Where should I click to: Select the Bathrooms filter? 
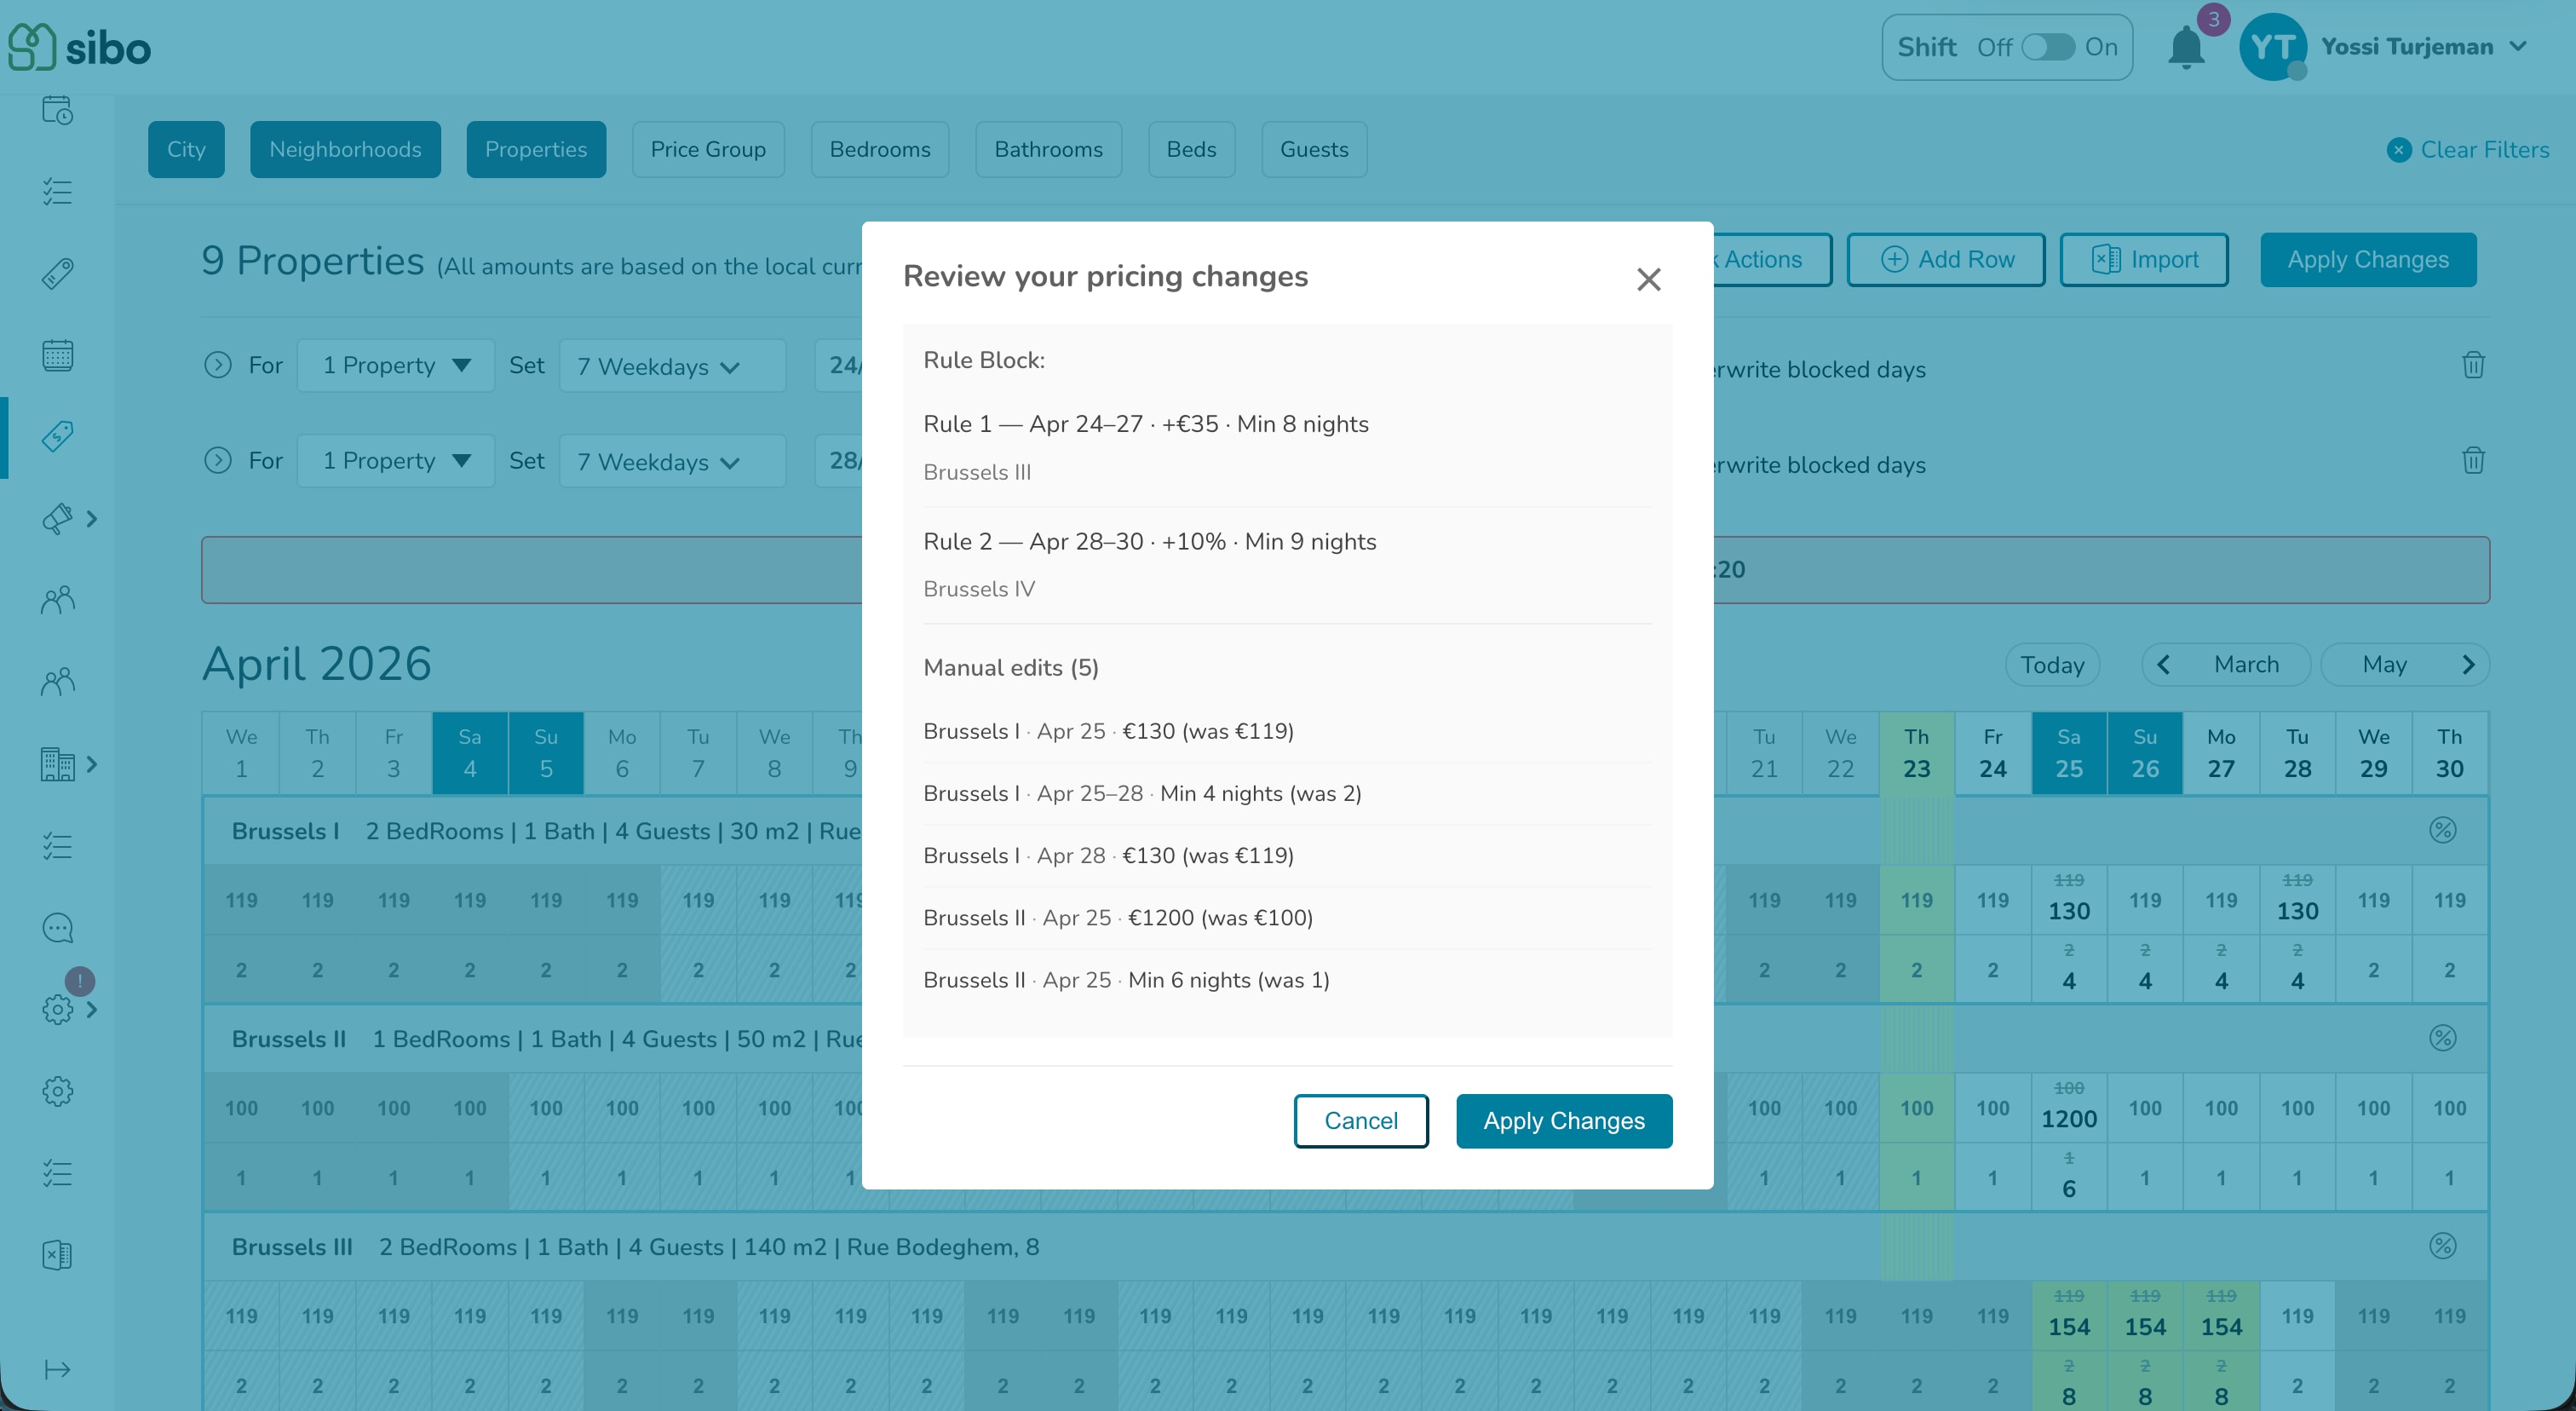(x=1048, y=149)
